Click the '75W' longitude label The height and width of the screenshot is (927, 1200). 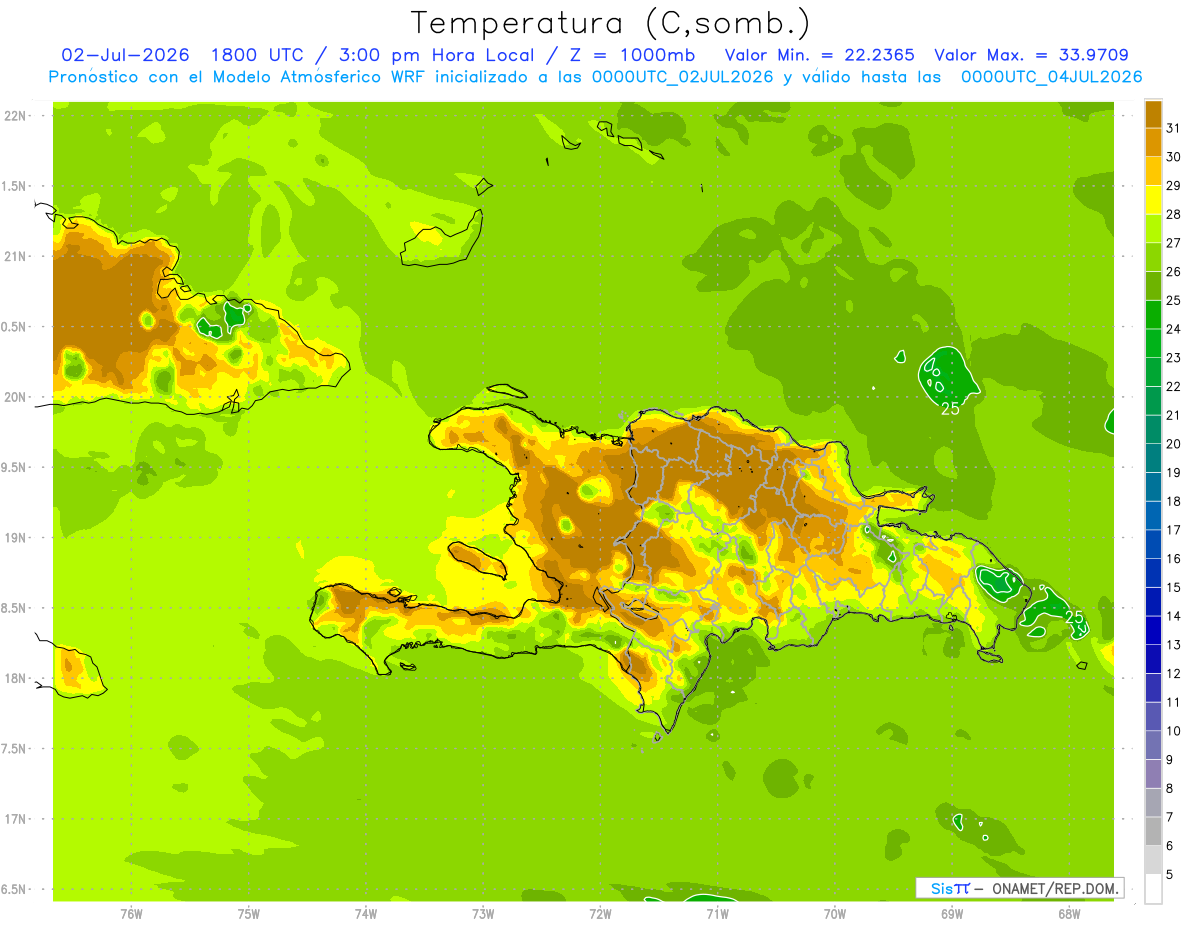pyautogui.click(x=249, y=913)
